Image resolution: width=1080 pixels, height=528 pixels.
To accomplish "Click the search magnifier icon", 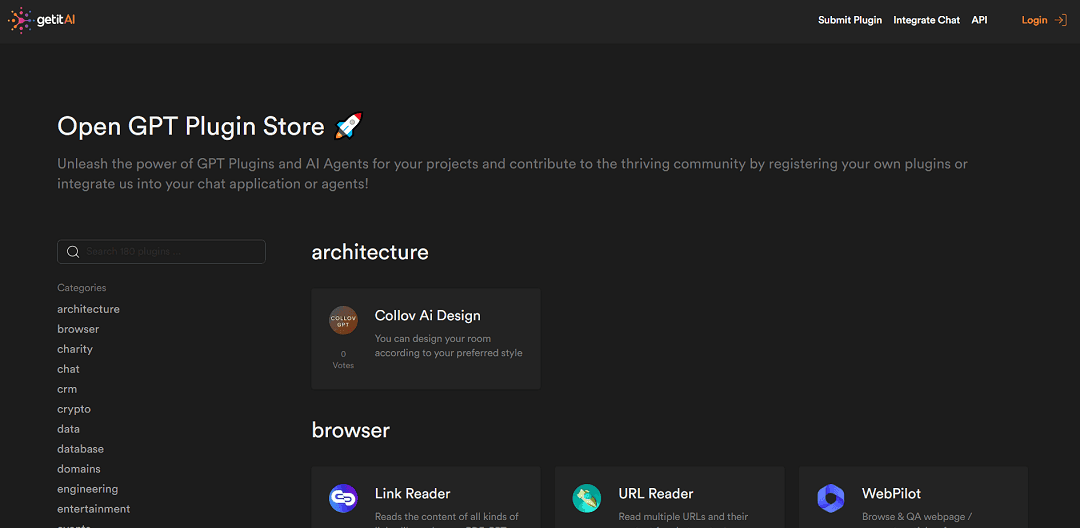I will point(73,252).
